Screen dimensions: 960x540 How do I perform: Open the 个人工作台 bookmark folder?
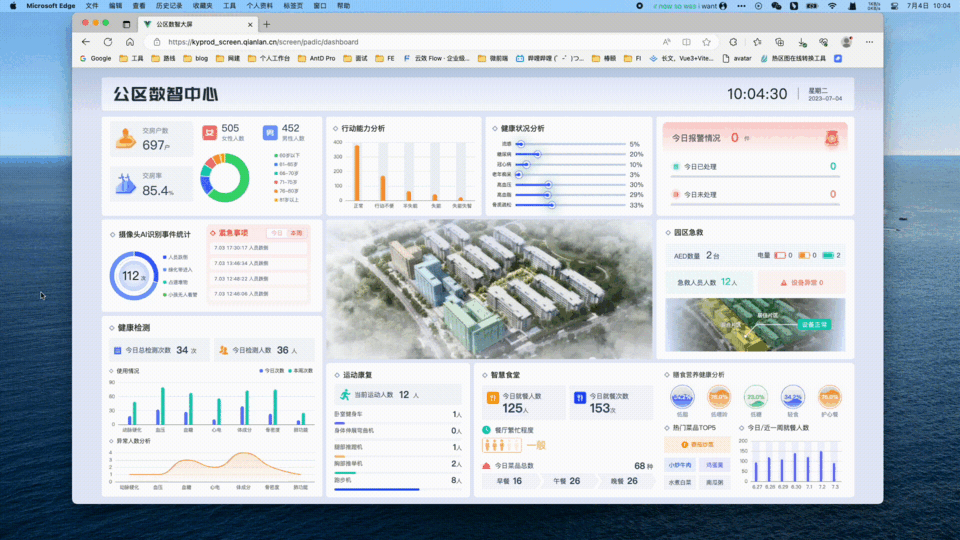point(269,59)
